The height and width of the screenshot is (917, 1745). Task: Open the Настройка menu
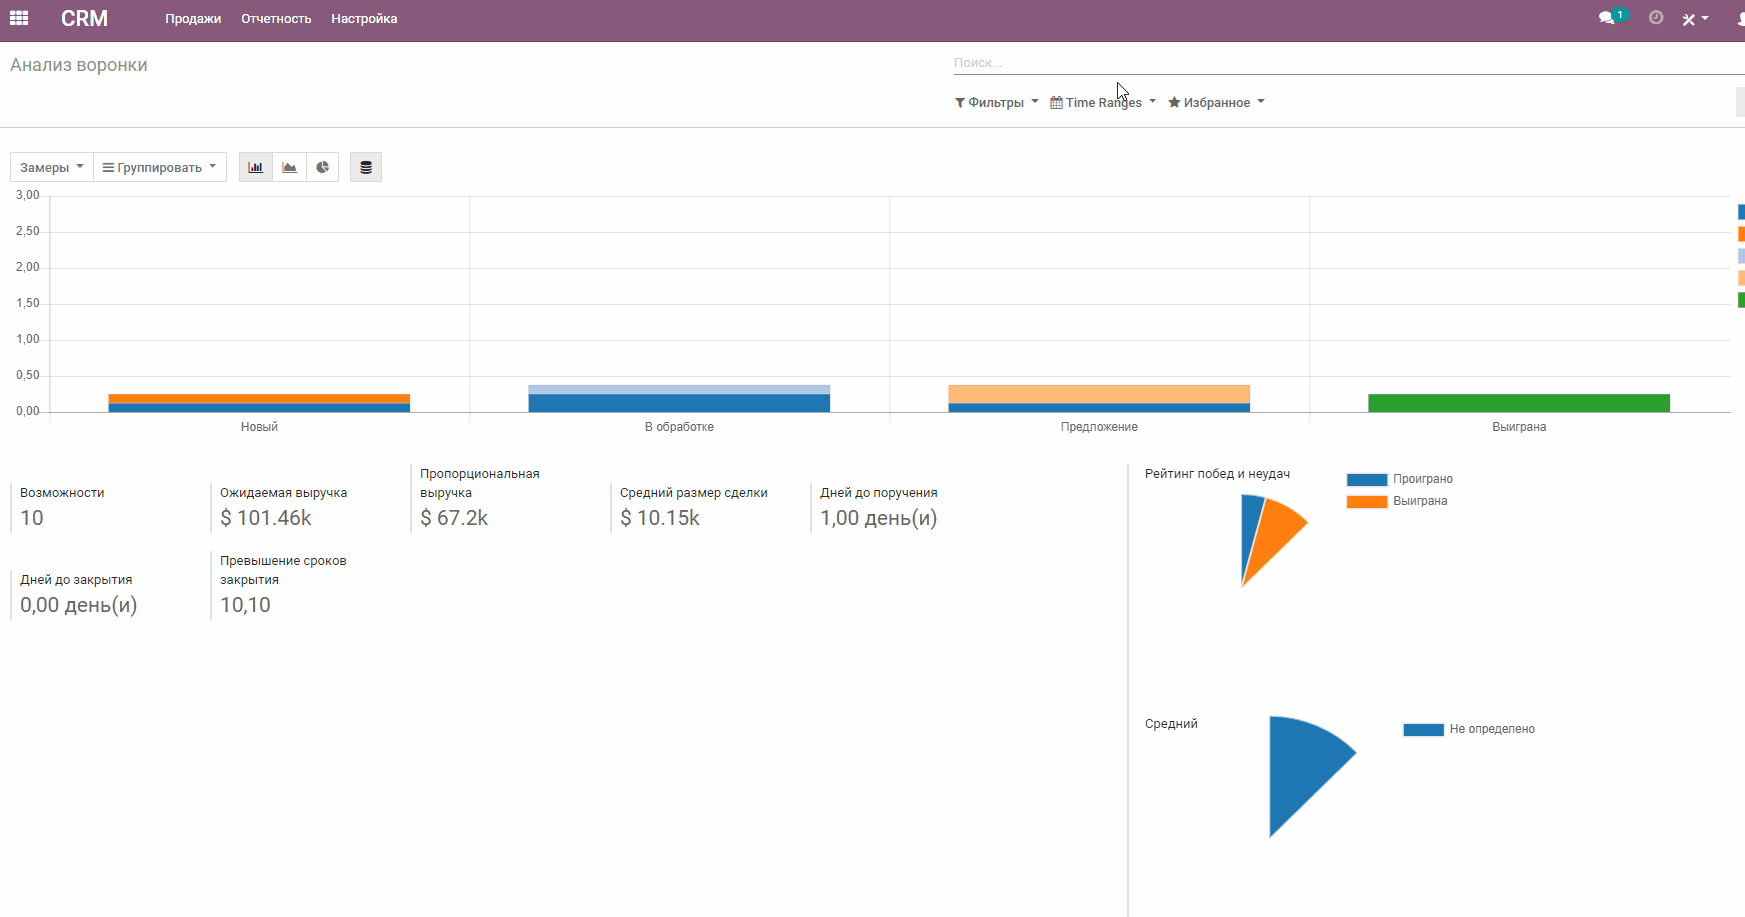(363, 18)
